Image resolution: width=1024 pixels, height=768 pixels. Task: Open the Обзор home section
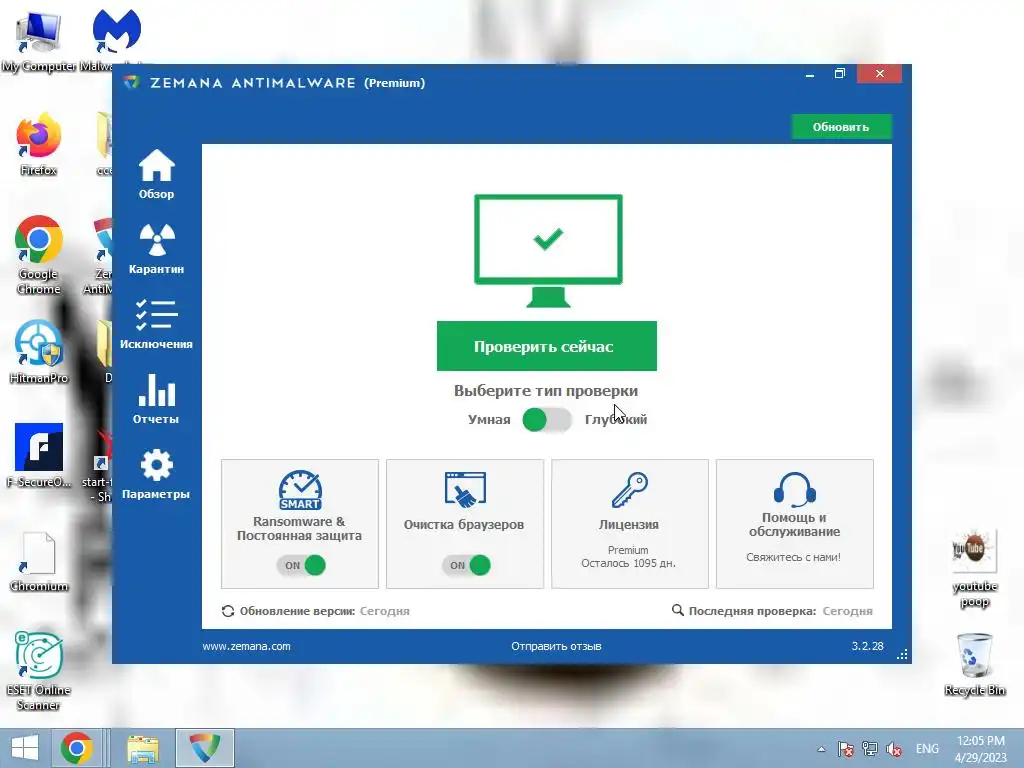pos(156,174)
